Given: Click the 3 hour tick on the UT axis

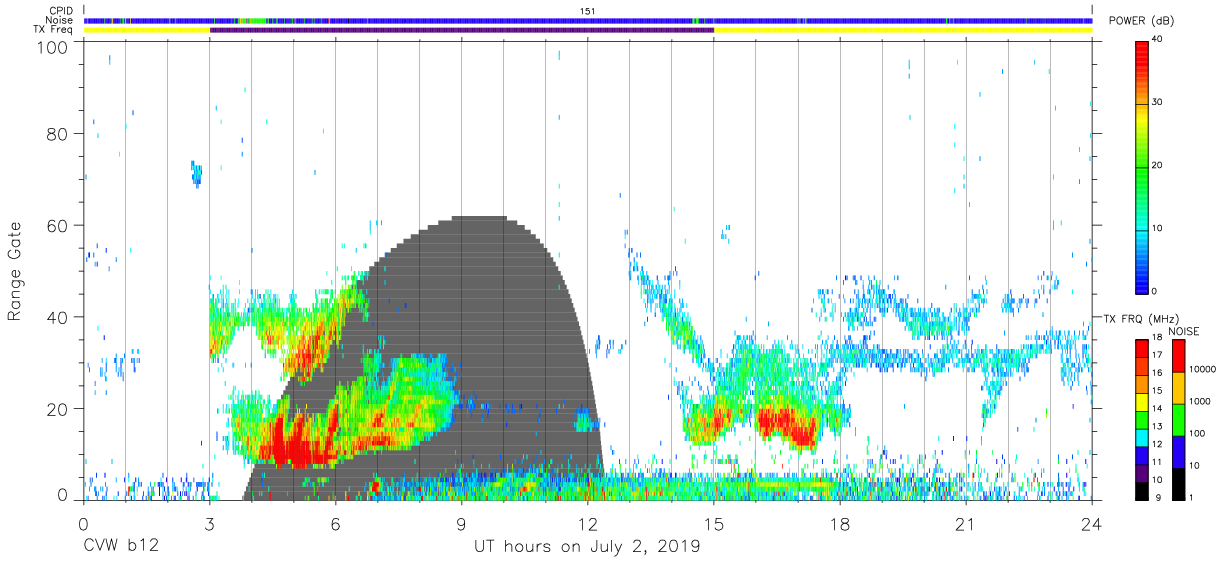Looking at the screenshot, I should pos(210,524).
